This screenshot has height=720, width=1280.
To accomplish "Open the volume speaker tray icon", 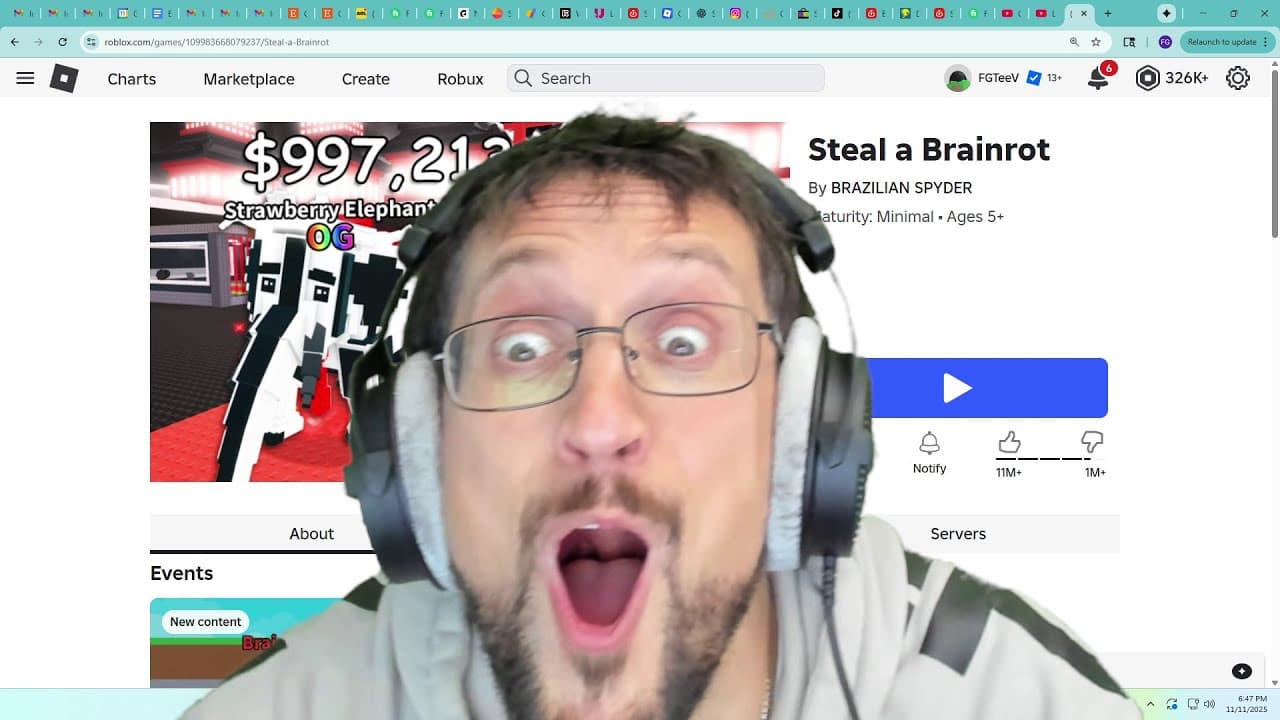I will pos(1209,704).
